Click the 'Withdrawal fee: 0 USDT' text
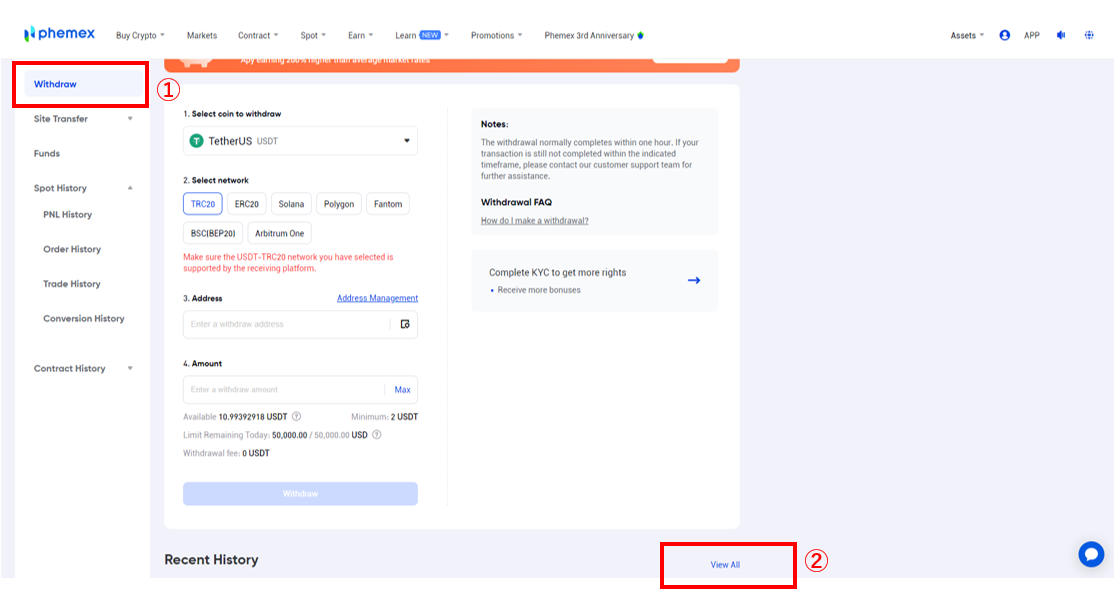 [226, 453]
